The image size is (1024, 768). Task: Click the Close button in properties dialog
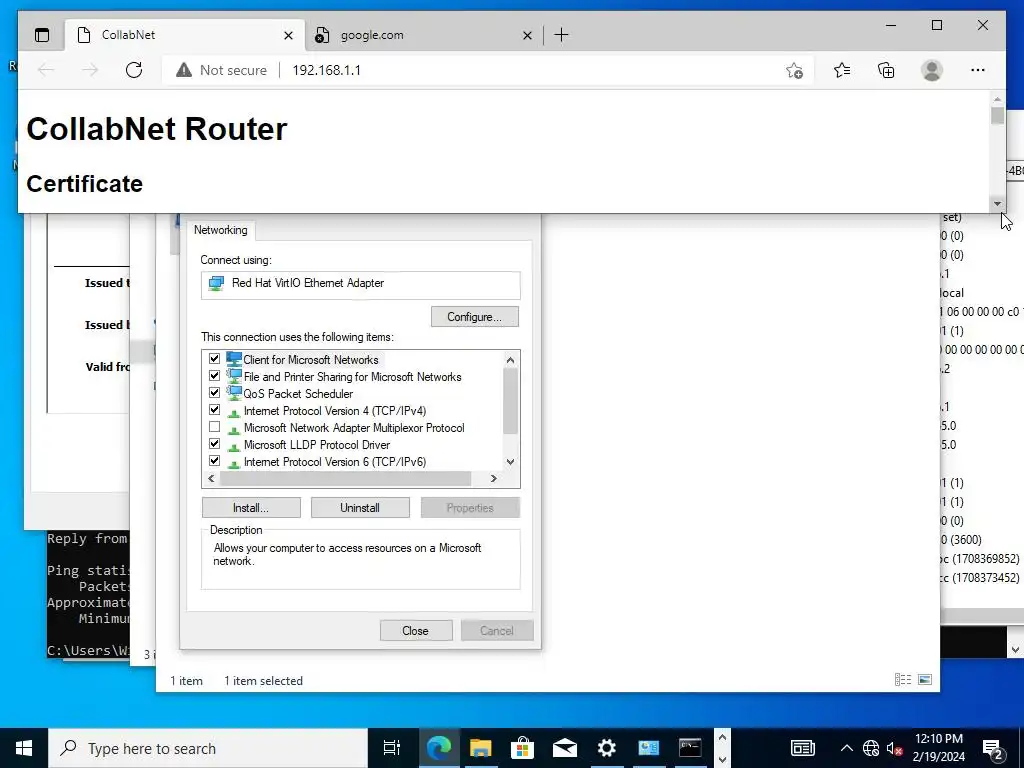pyautogui.click(x=415, y=630)
